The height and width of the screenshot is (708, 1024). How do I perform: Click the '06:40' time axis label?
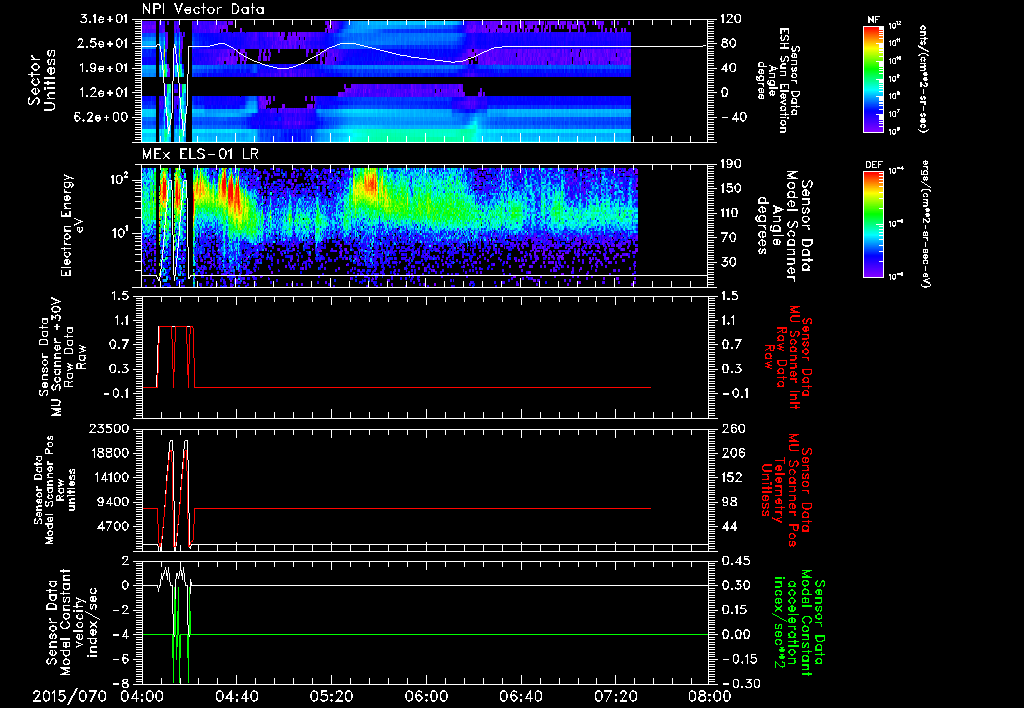(x=520, y=696)
